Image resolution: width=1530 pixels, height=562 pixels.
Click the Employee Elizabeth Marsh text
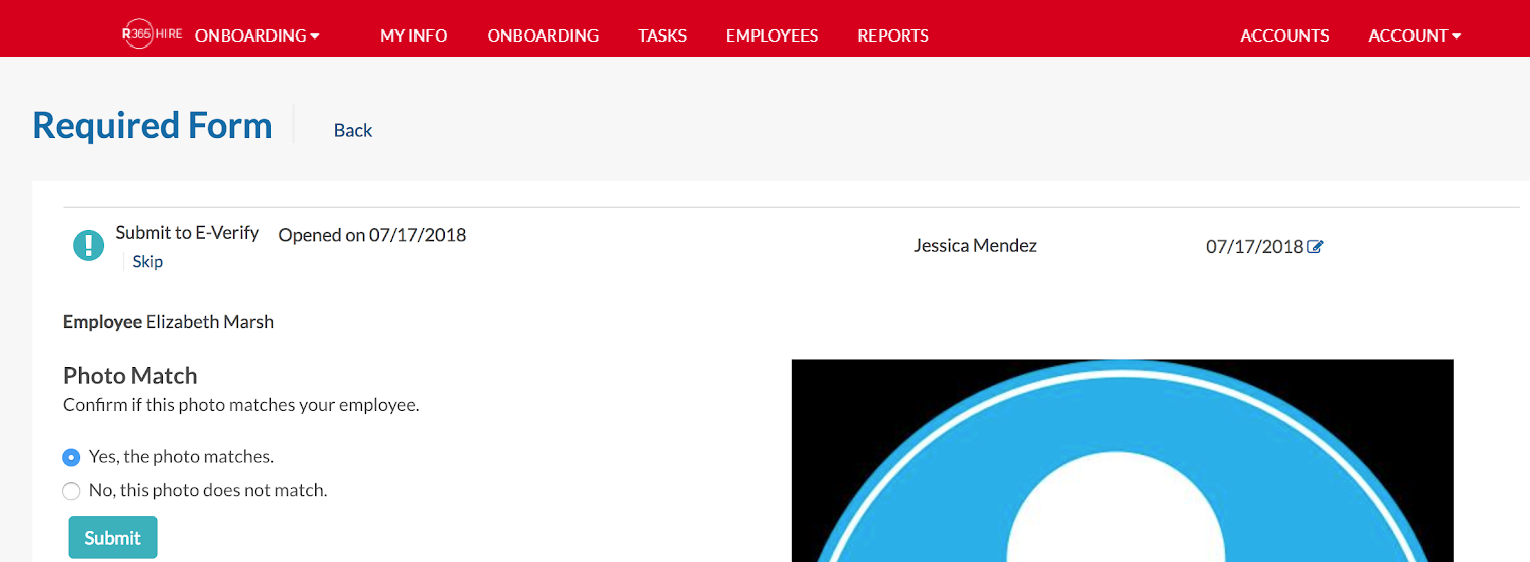(168, 322)
